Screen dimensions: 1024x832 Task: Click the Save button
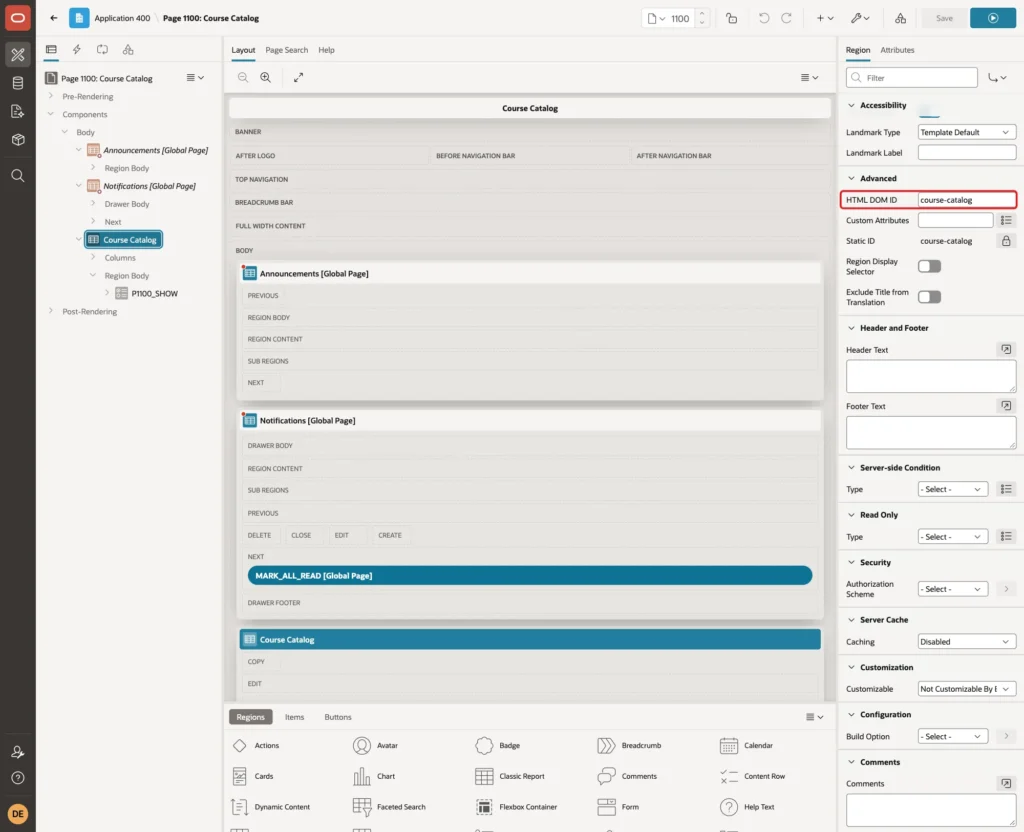(x=944, y=18)
